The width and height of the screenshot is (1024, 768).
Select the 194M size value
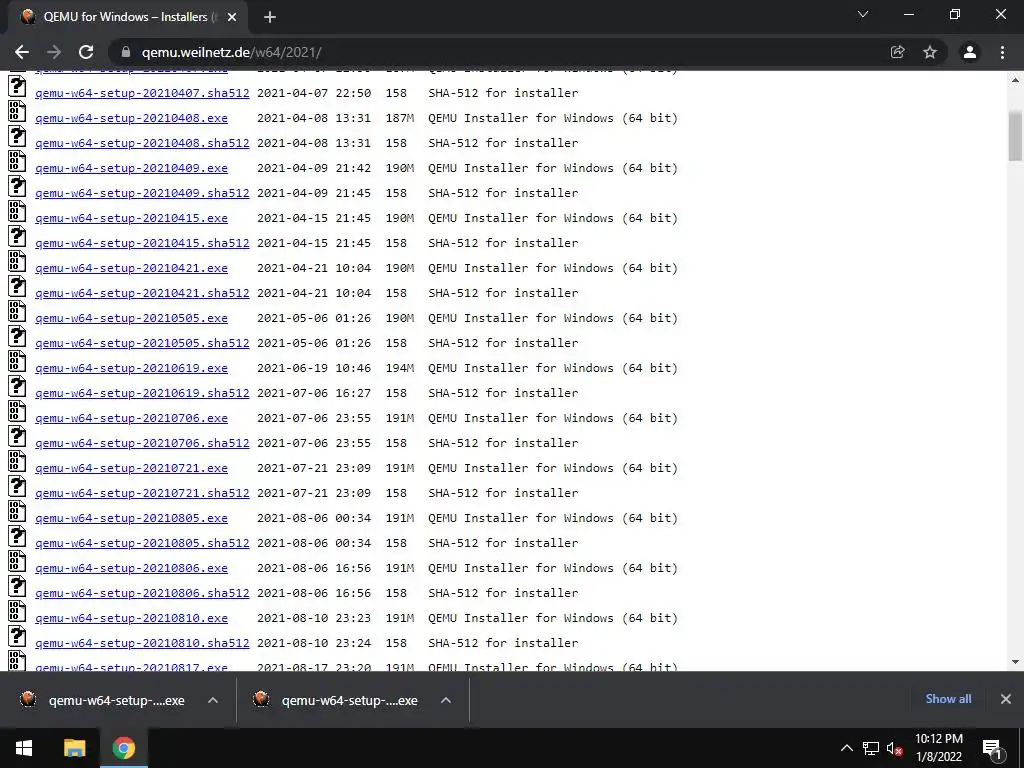400,368
